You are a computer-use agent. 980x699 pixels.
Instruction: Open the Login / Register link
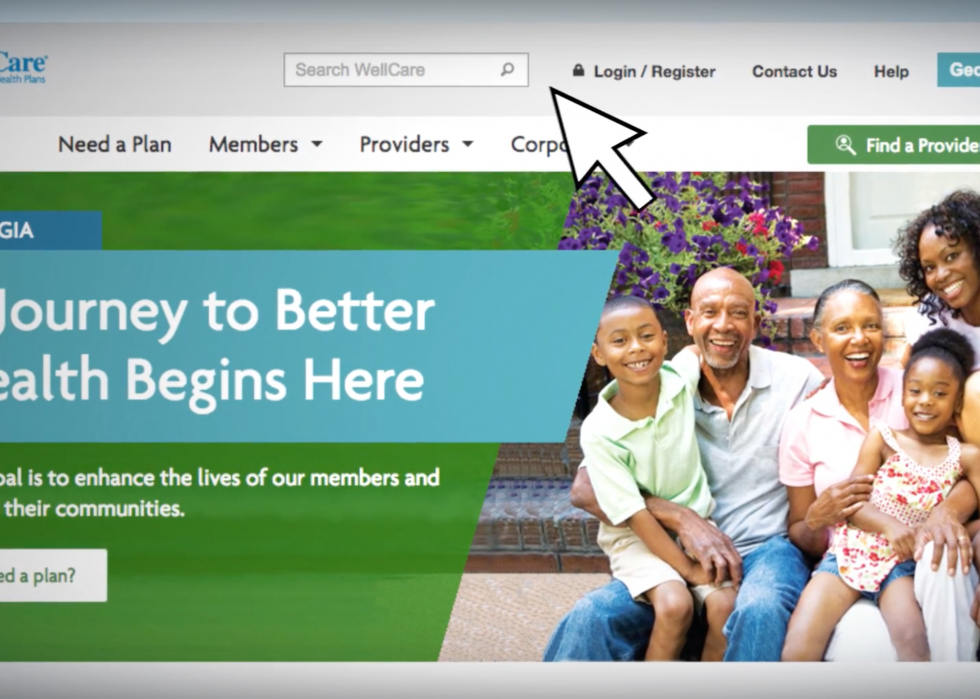point(654,71)
